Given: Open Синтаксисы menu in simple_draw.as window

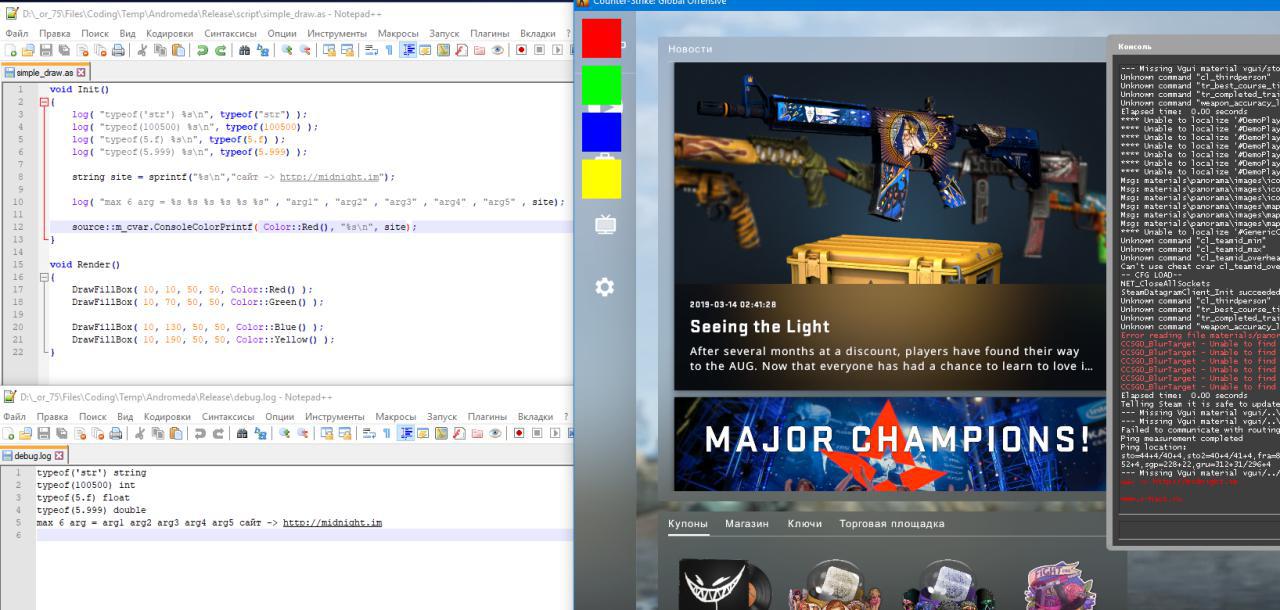Looking at the screenshot, I should (229, 33).
